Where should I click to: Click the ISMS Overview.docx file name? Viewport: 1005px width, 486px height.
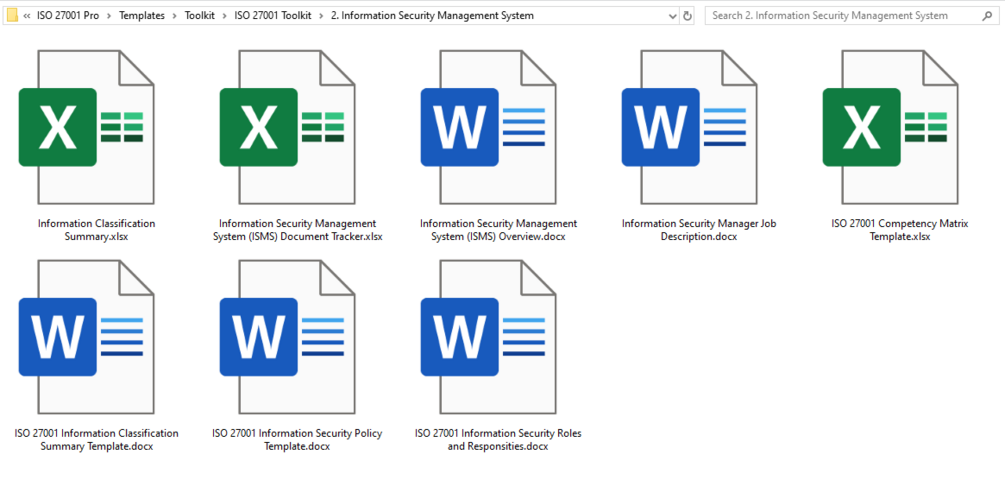pyautogui.click(x=499, y=230)
